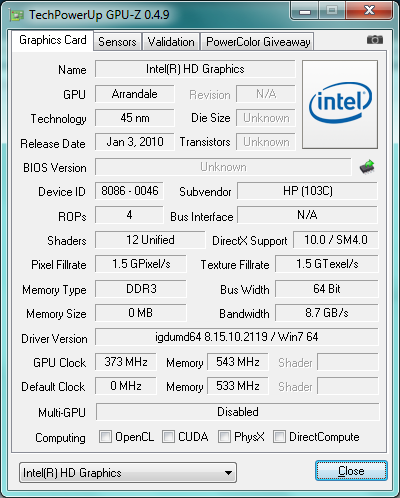Viewport: 400px width, 498px height.
Task: Click the ROPs value 4
Action: click(x=129, y=215)
